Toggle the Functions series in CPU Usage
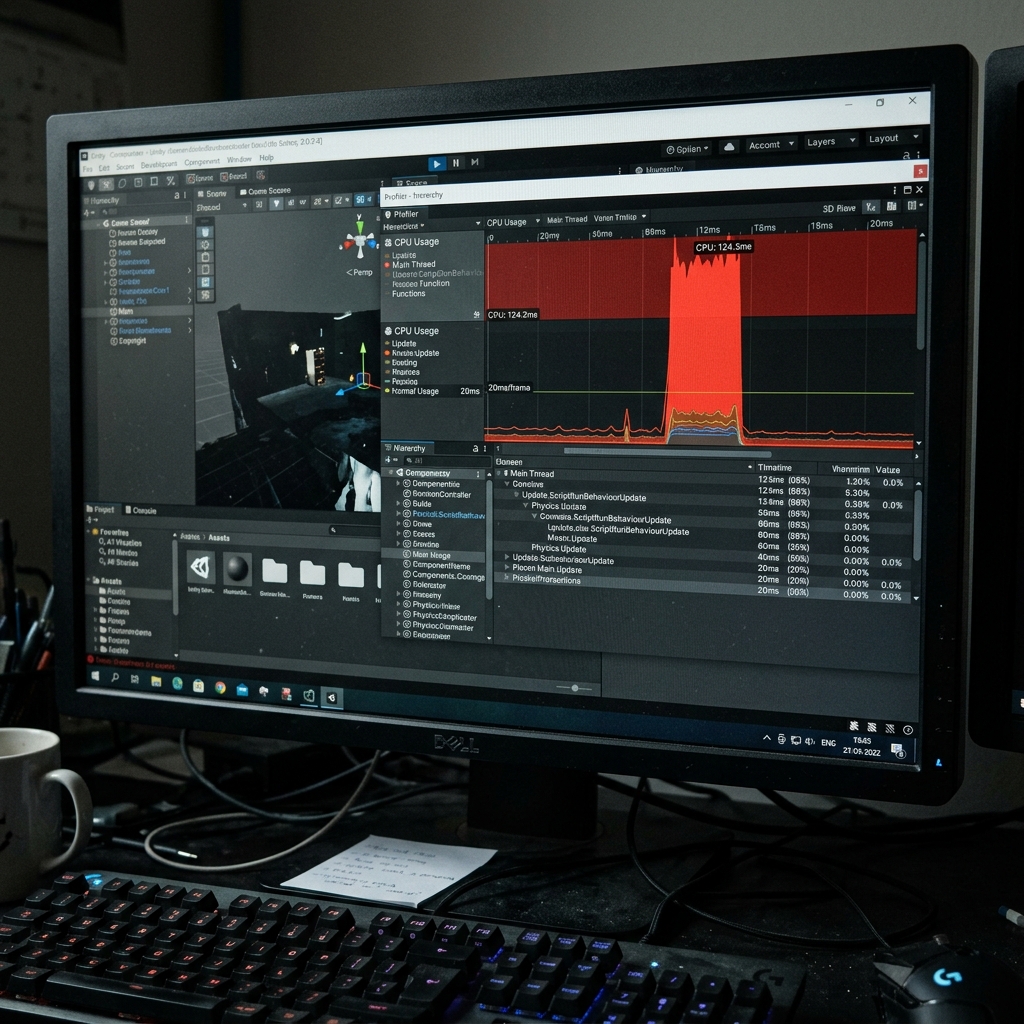The height and width of the screenshot is (1024, 1024). tap(408, 294)
